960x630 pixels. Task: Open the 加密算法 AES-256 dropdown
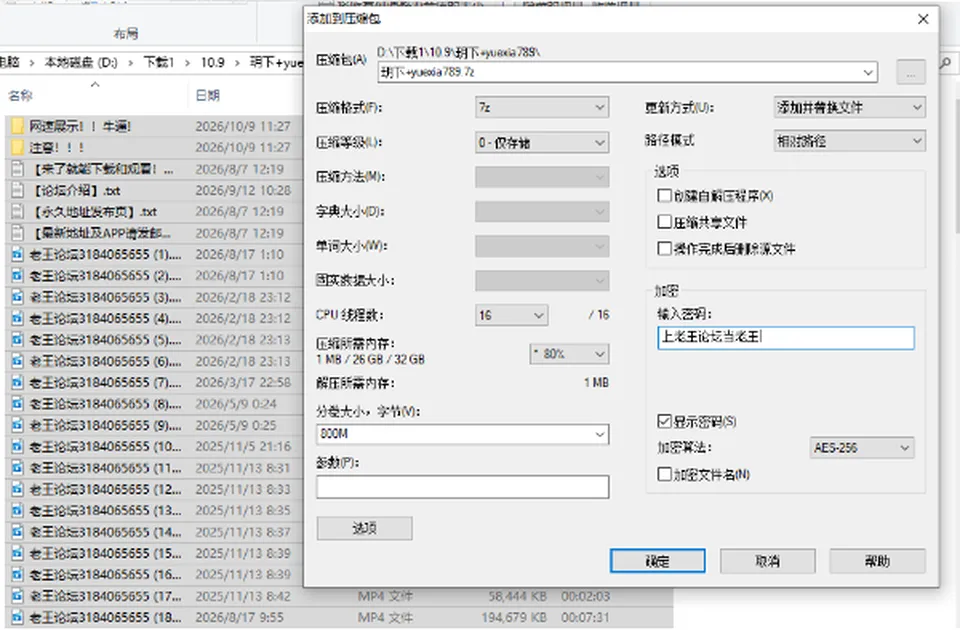point(861,448)
